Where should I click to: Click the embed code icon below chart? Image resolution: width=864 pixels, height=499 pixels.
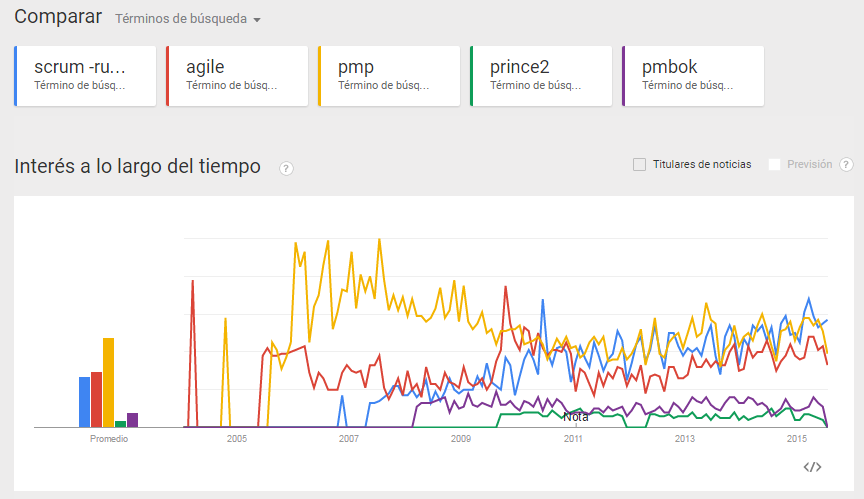812,466
